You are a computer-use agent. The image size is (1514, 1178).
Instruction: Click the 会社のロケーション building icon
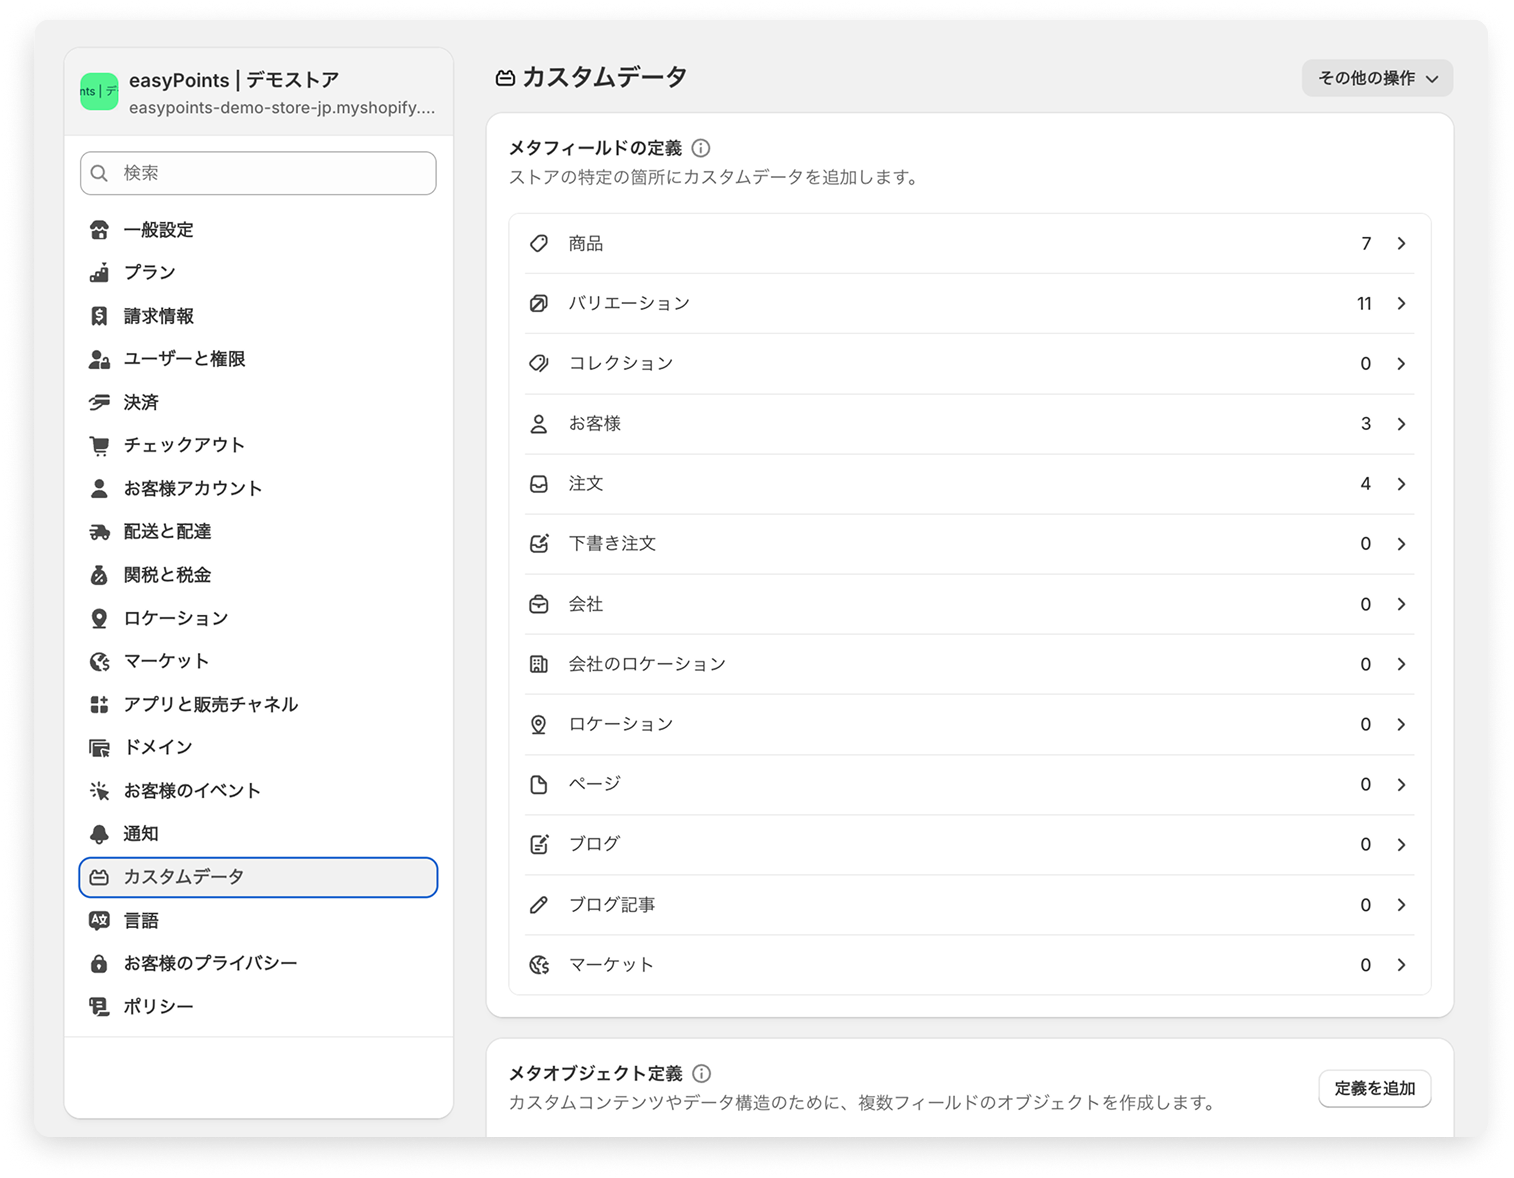pyautogui.click(x=539, y=664)
